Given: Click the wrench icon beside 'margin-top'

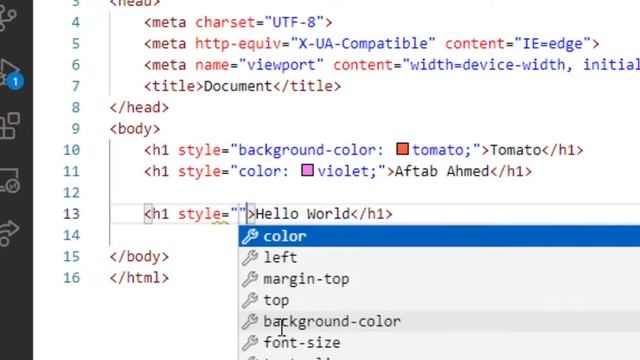Looking at the screenshot, I should (x=250, y=279).
